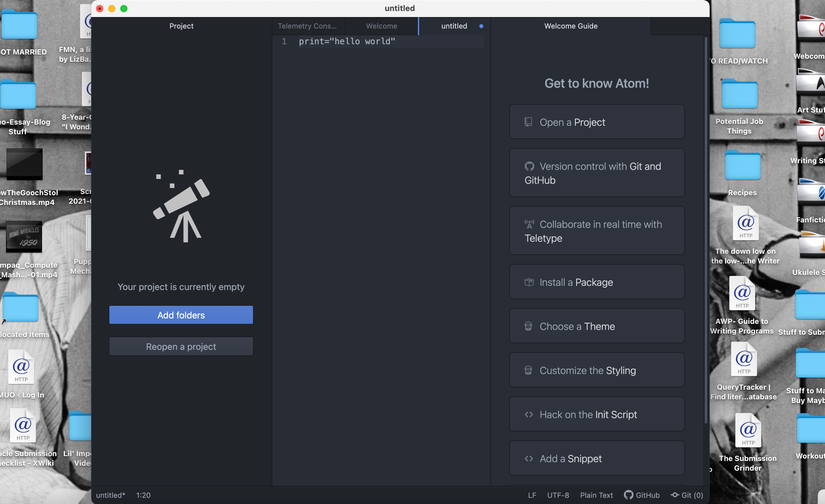
Task: Click the Add folders button
Action: click(181, 315)
